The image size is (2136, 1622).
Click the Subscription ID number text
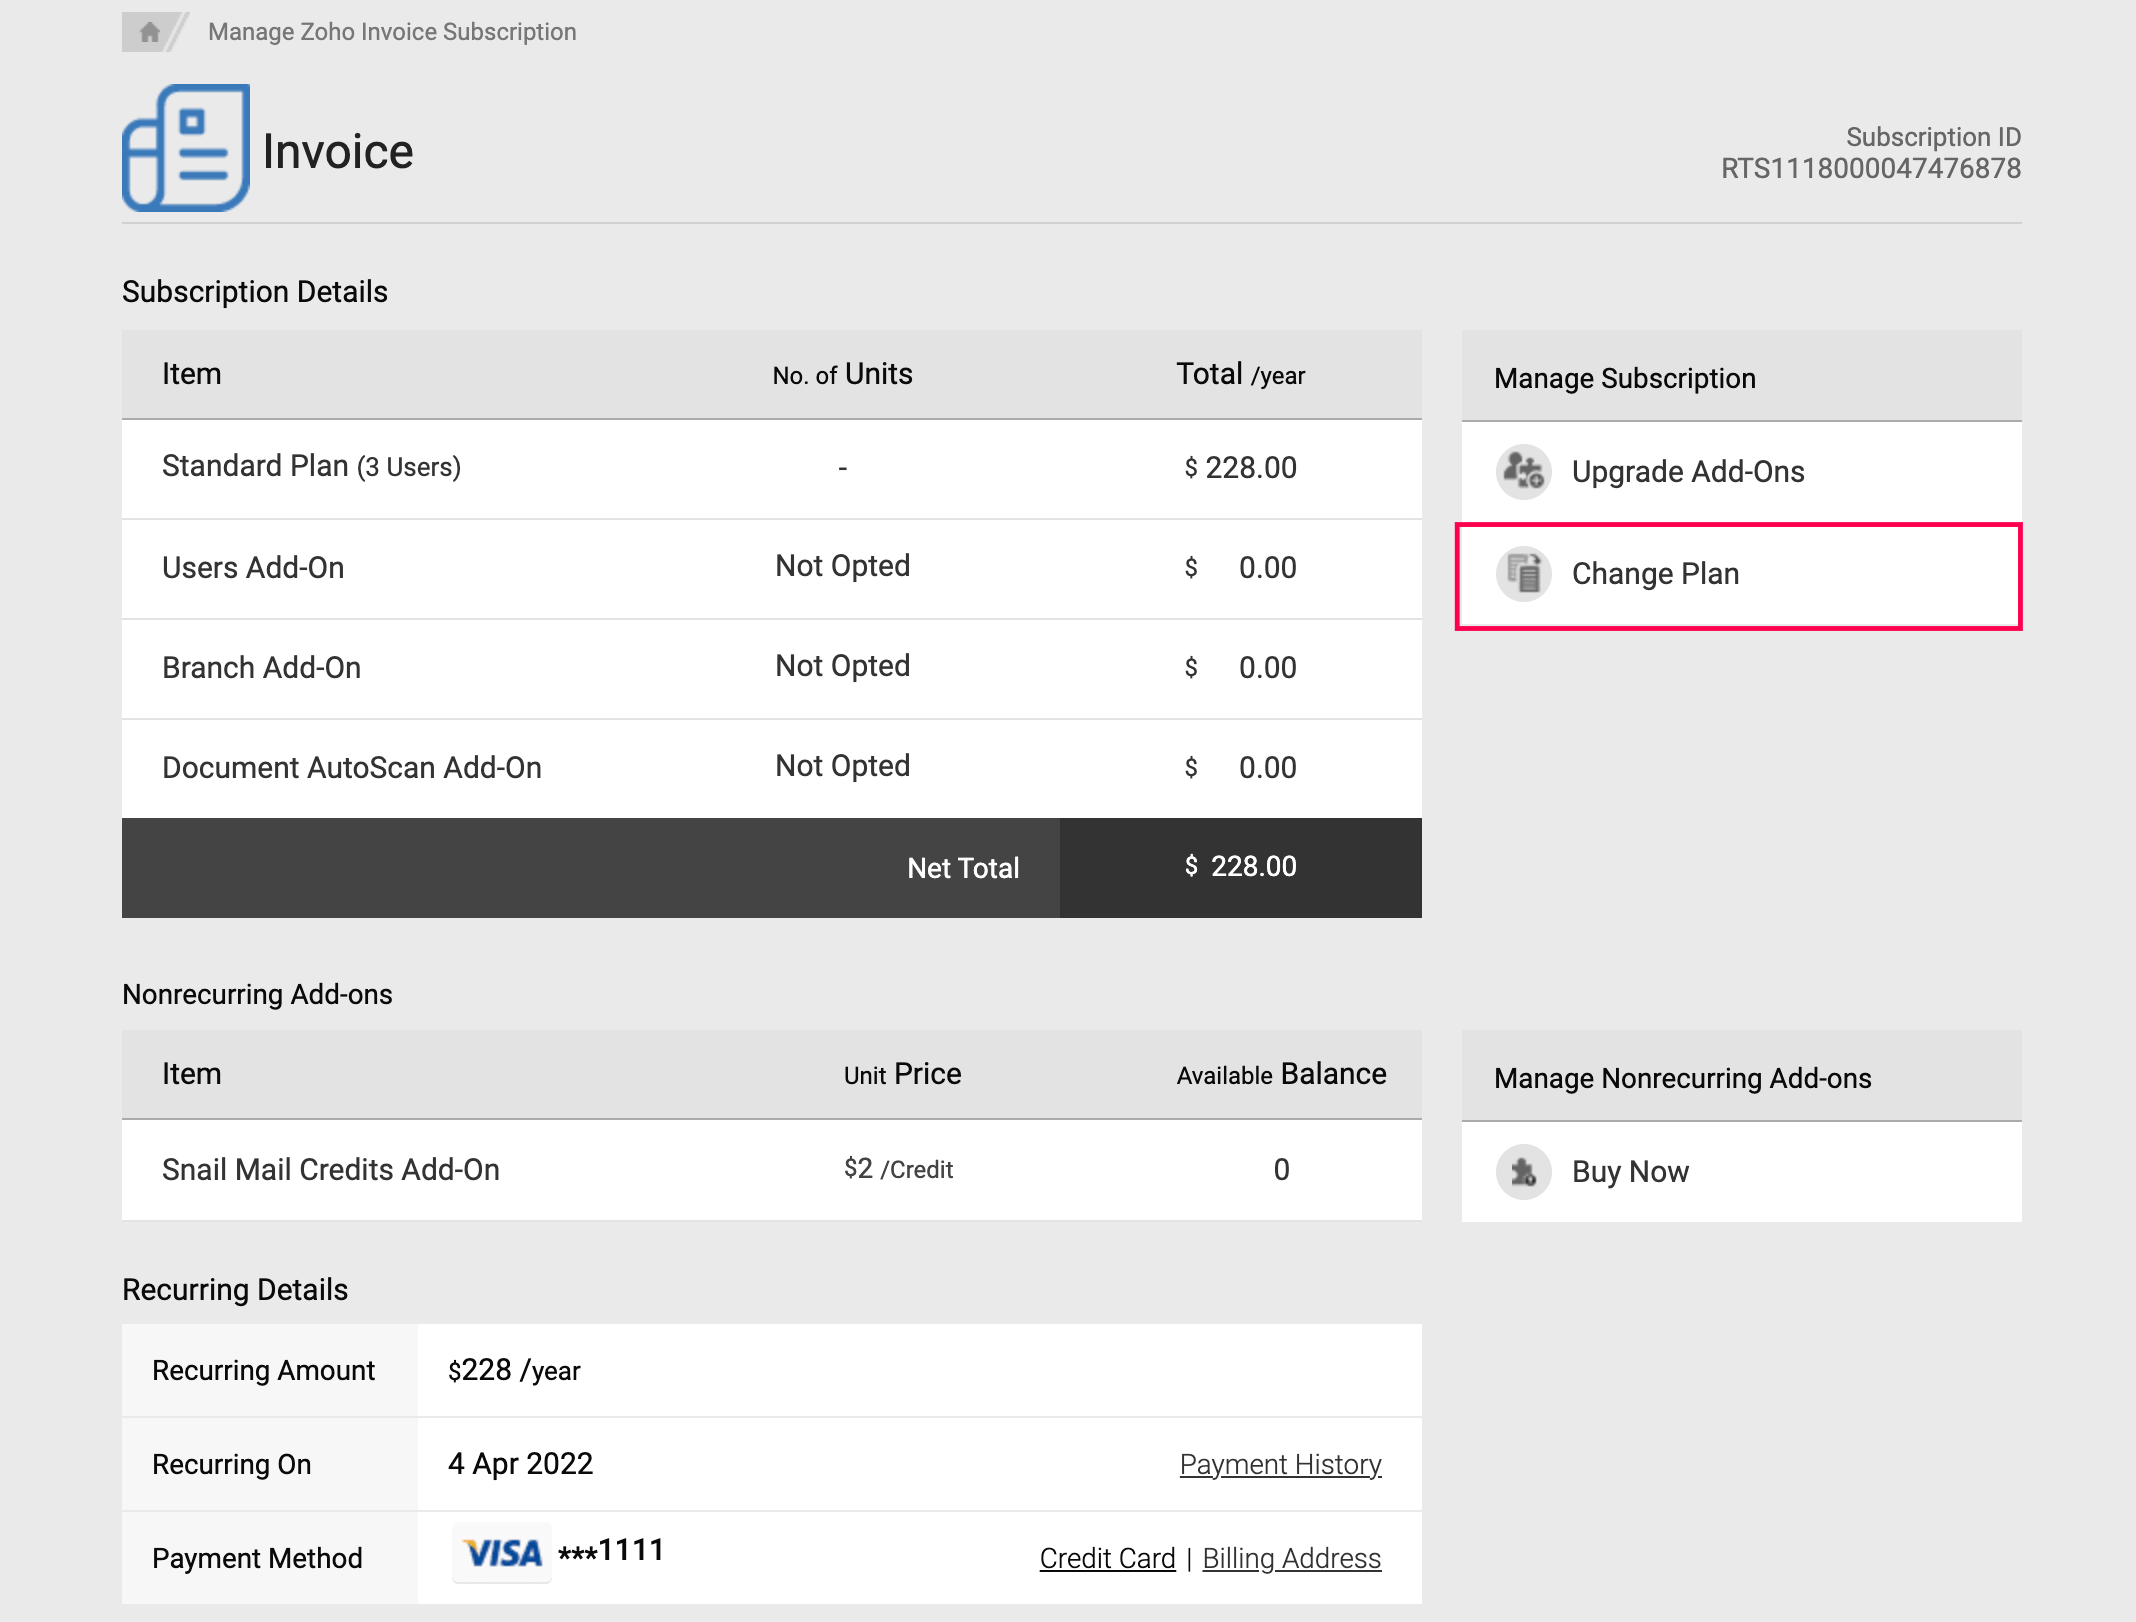point(1870,168)
